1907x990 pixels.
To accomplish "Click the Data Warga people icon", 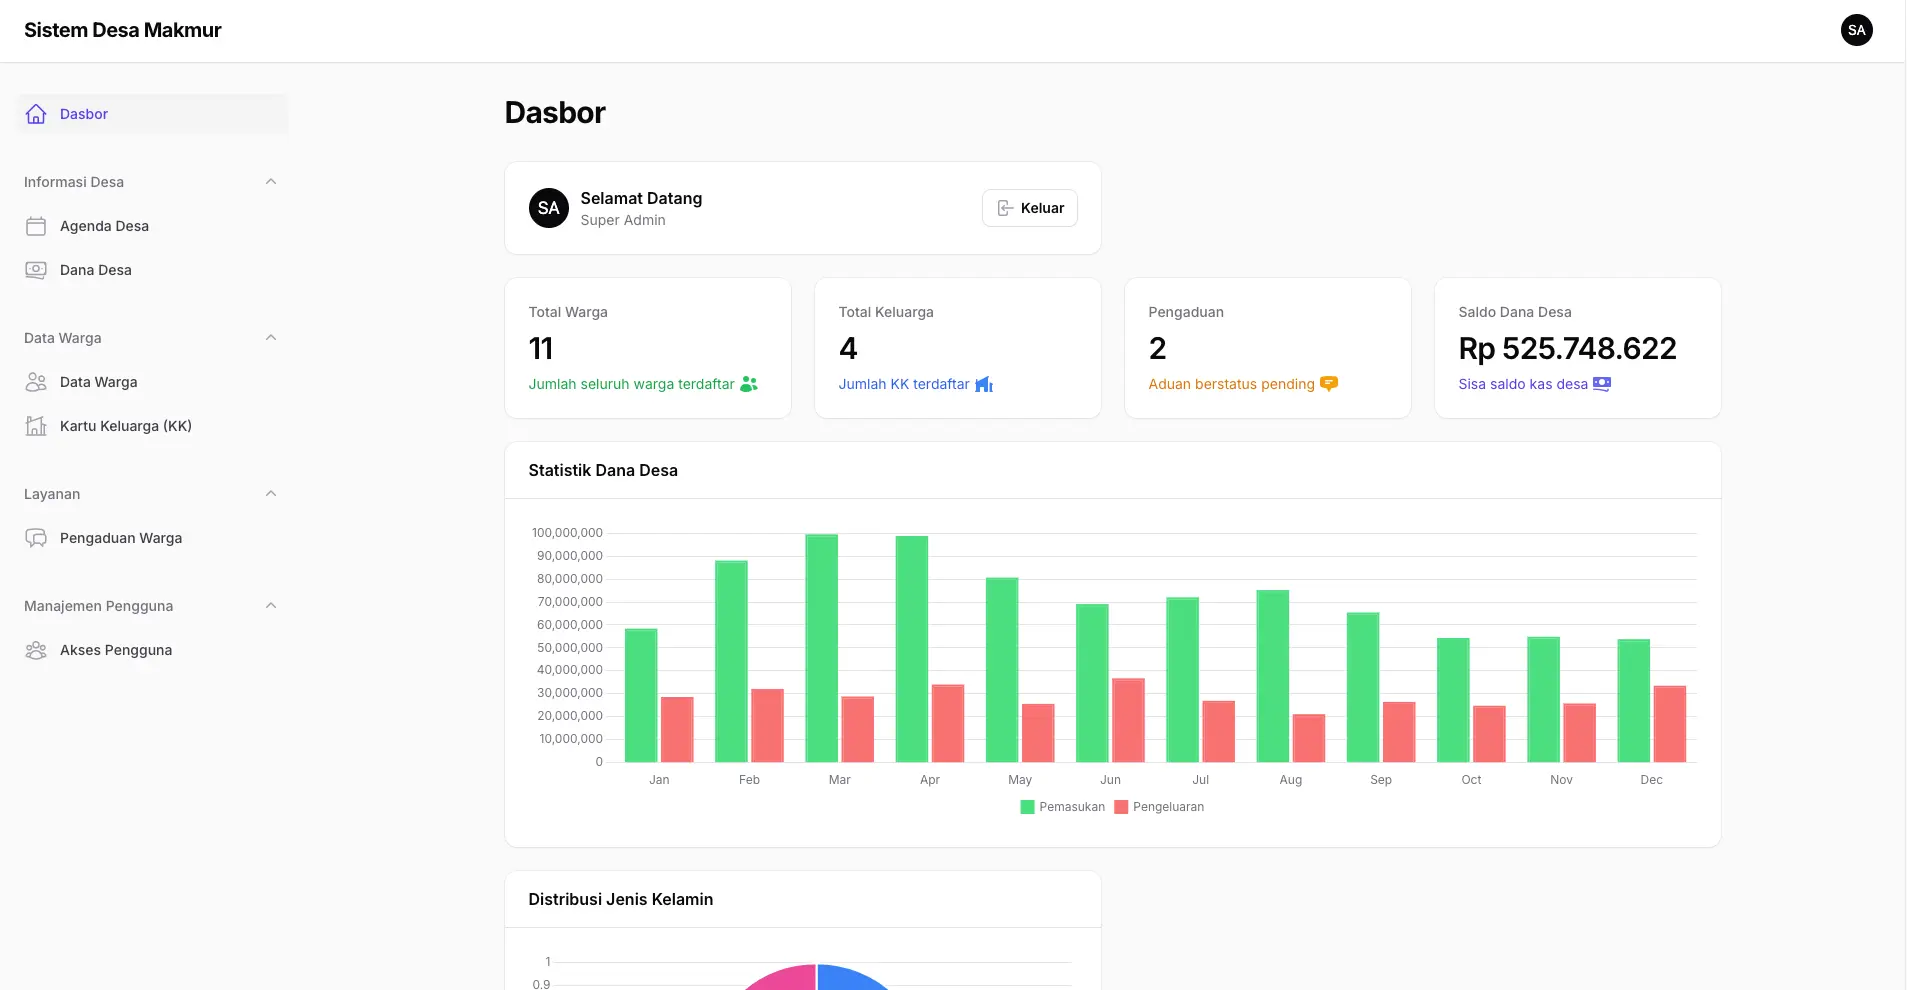I will coord(36,382).
